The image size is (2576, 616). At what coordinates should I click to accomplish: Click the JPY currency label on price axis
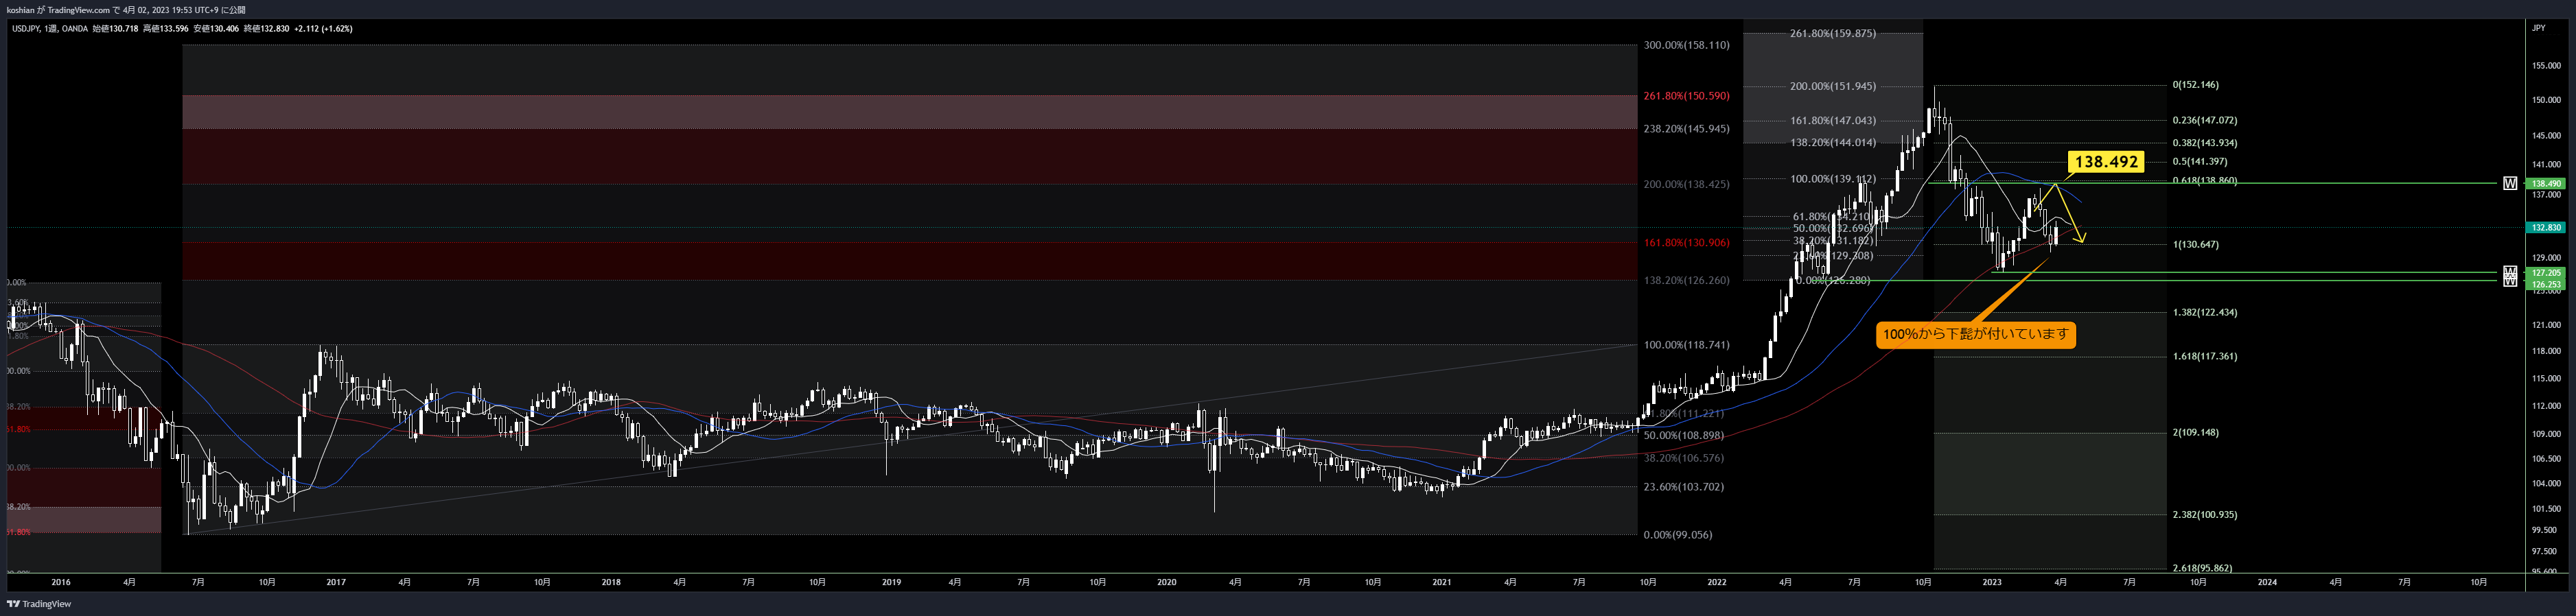click(x=2538, y=28)
